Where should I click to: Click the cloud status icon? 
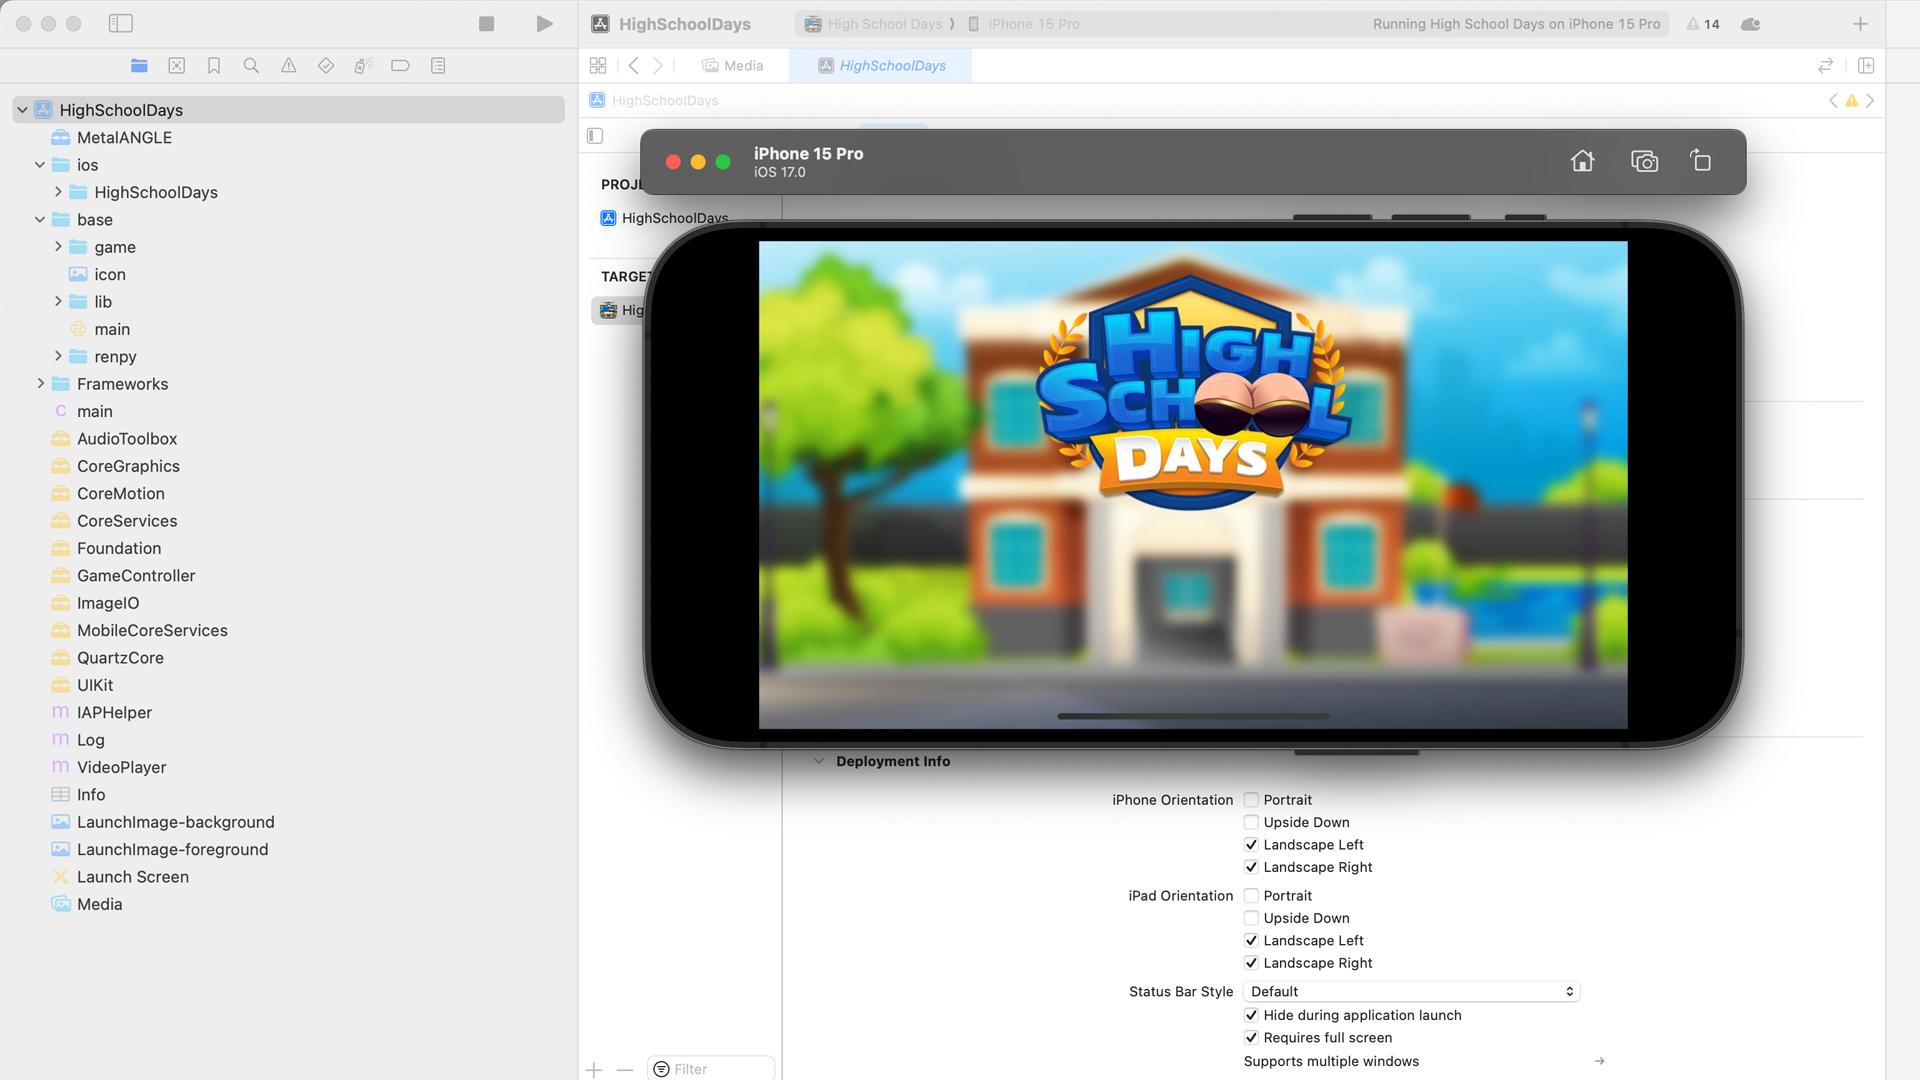coord(1750,24)
